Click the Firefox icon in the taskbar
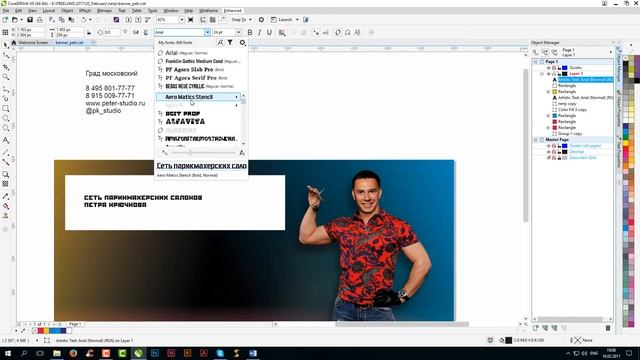640x360 pixels. (73, 353)
